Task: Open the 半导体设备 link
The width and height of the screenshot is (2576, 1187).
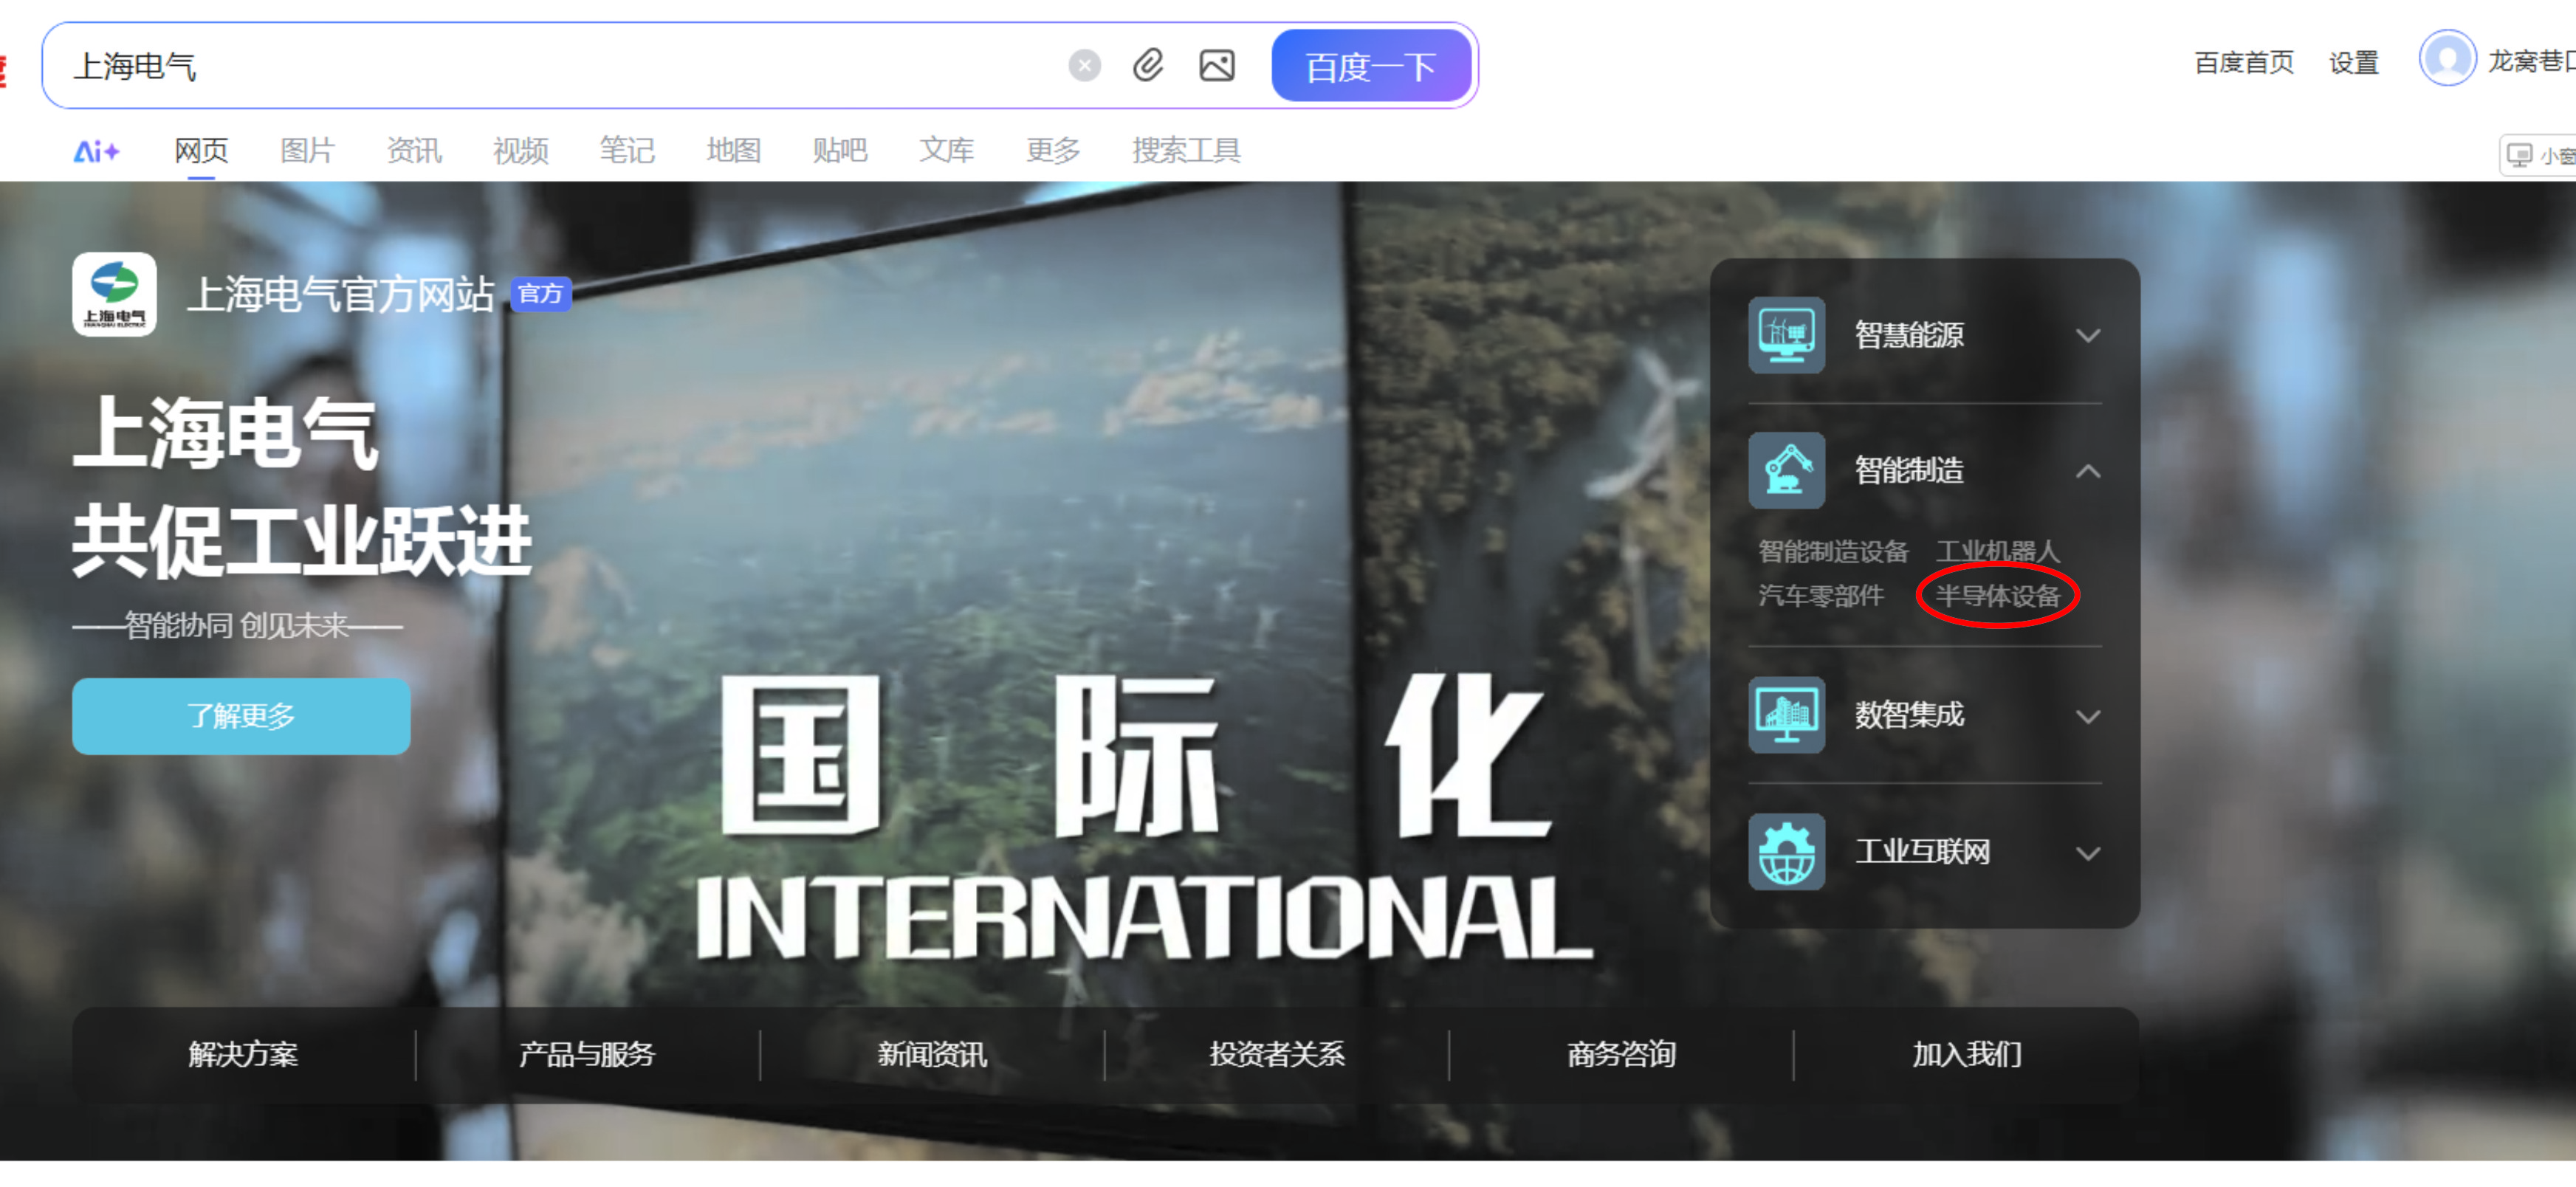Action: pyautogui.click(x=1997, y=596)
